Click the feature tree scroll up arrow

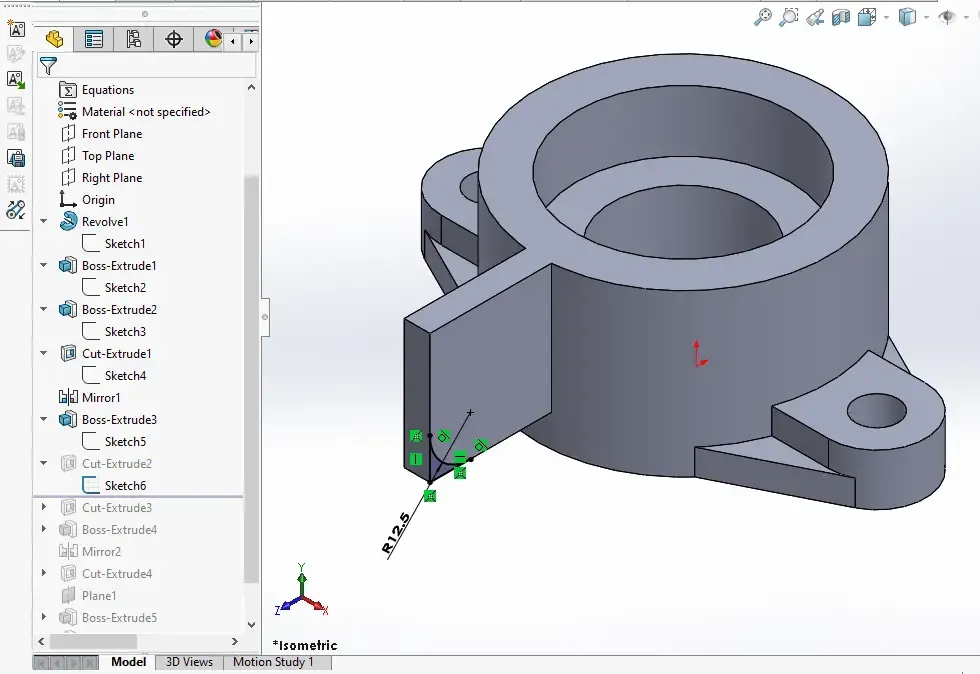point(251,88)
